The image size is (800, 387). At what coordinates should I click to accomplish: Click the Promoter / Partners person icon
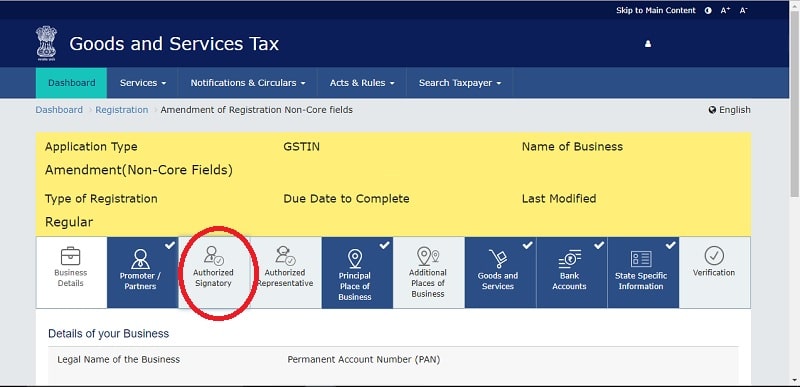(x=140, y=259)
